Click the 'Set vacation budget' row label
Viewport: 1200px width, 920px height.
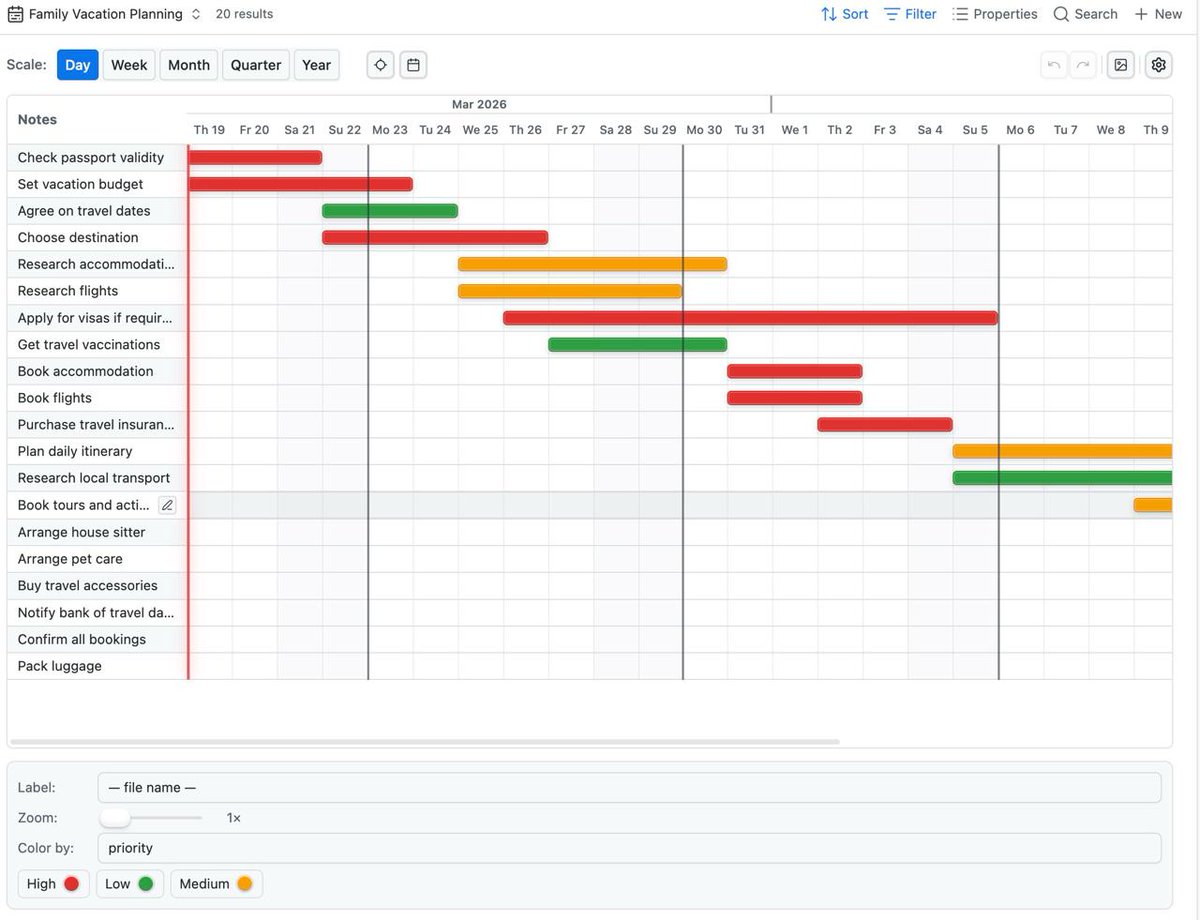(x=80, y=184)
